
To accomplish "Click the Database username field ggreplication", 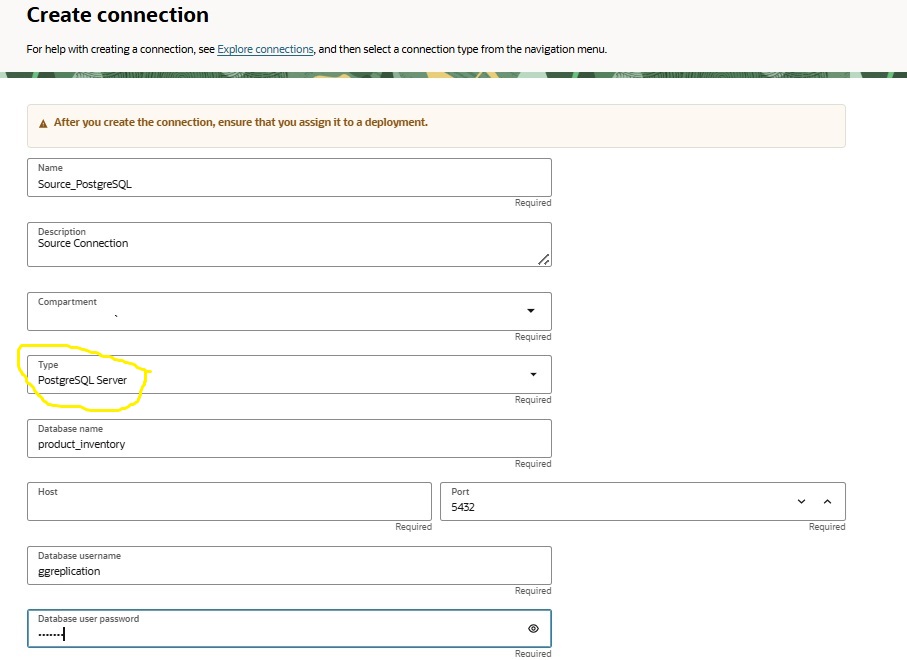I will pyautogui.click(x=289, y=565).
